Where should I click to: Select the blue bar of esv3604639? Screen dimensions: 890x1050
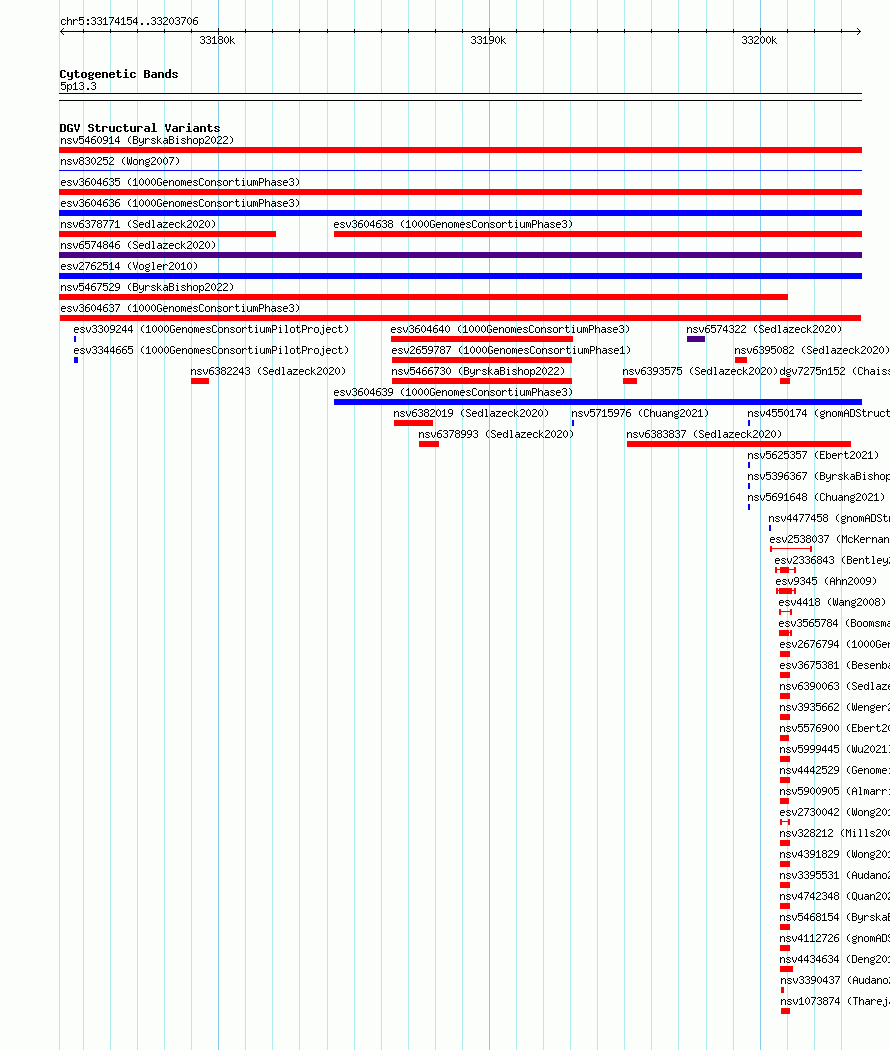pyautogui.click(x=597, y=402)
